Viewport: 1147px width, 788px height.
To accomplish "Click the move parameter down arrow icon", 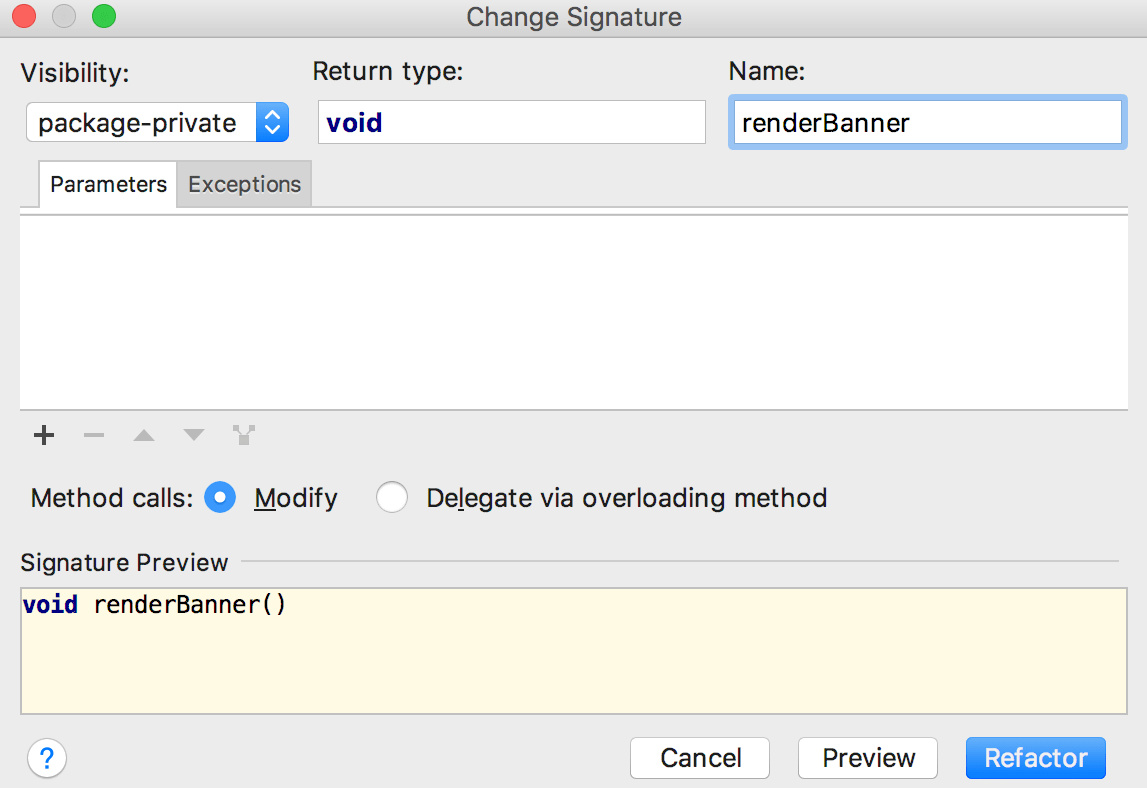I will [193, 435].
